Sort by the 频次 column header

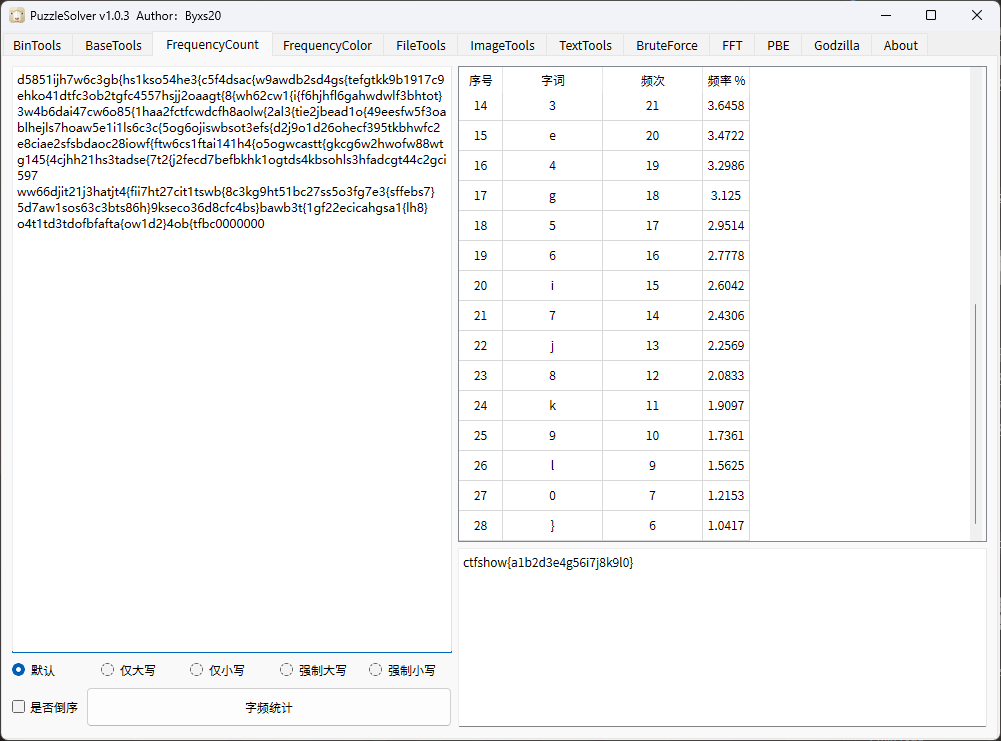point(652,80)
